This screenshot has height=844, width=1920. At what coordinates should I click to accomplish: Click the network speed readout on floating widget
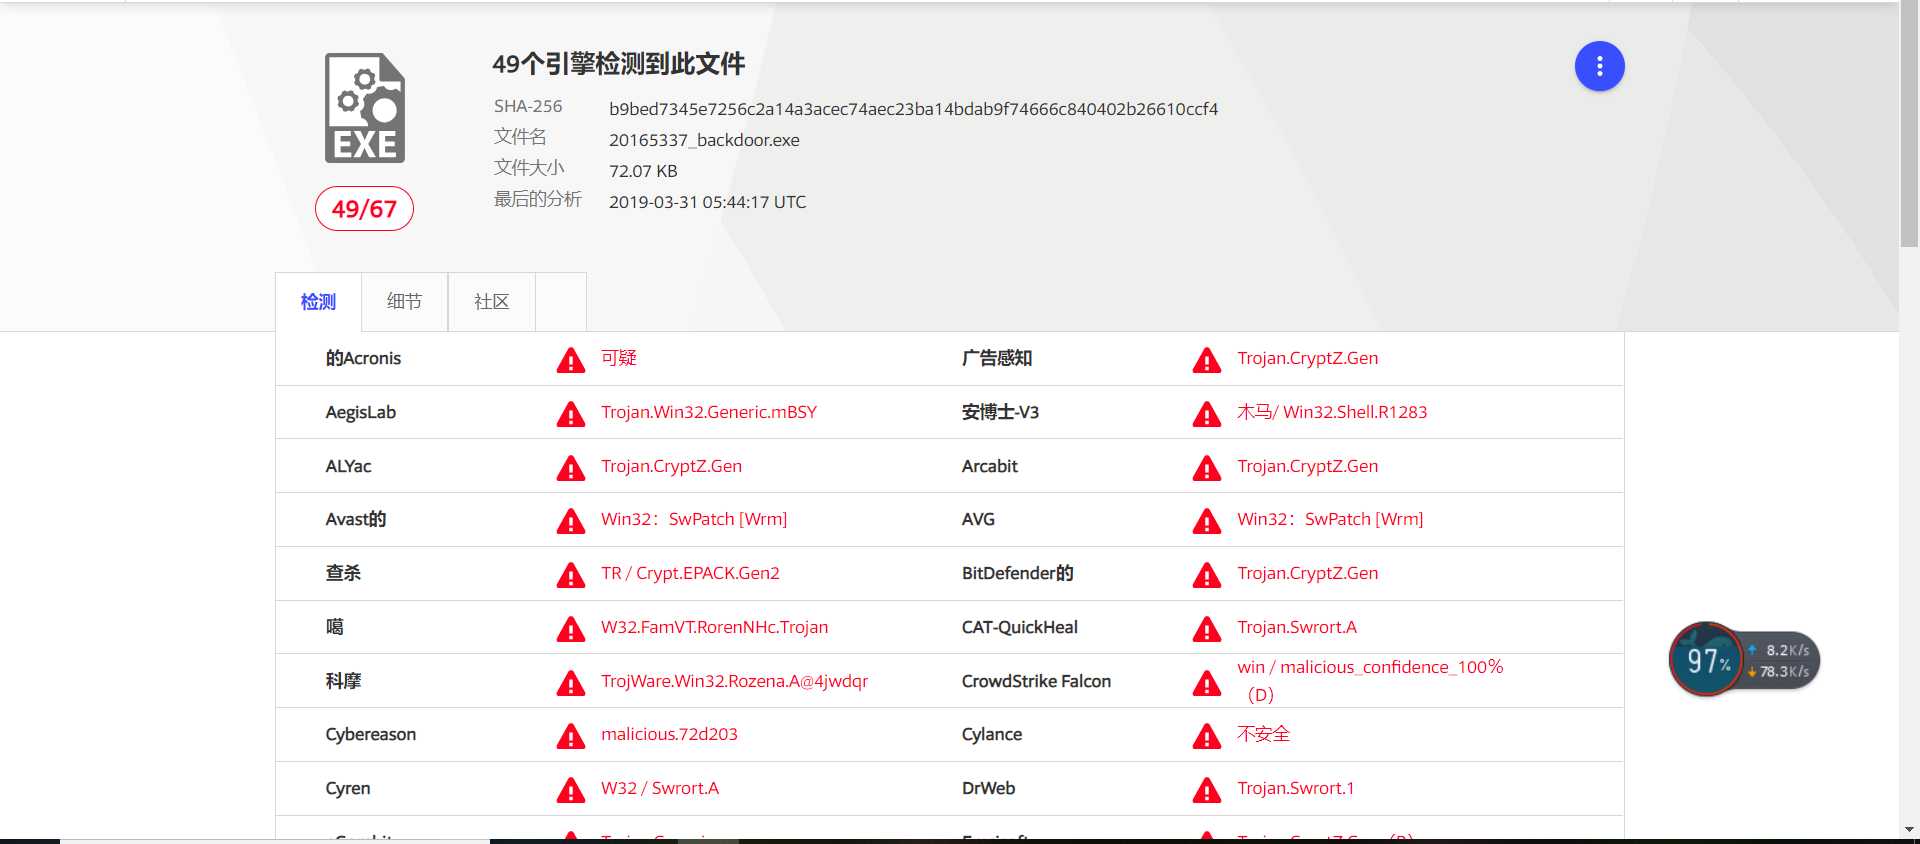(x=1782, y=661)
